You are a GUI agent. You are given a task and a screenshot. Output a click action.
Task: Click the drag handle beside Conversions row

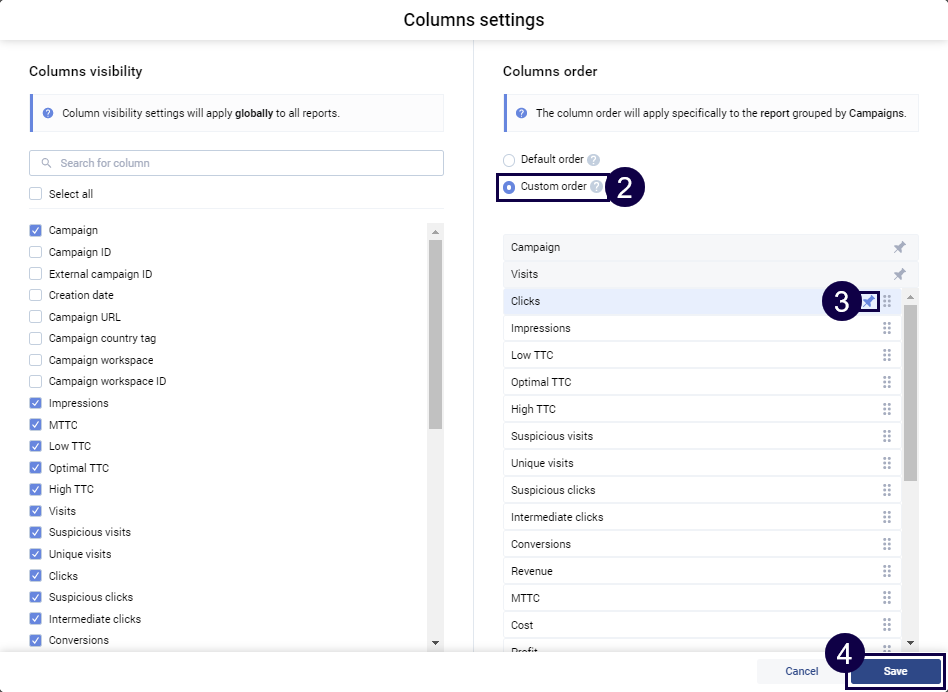[887, 544]
